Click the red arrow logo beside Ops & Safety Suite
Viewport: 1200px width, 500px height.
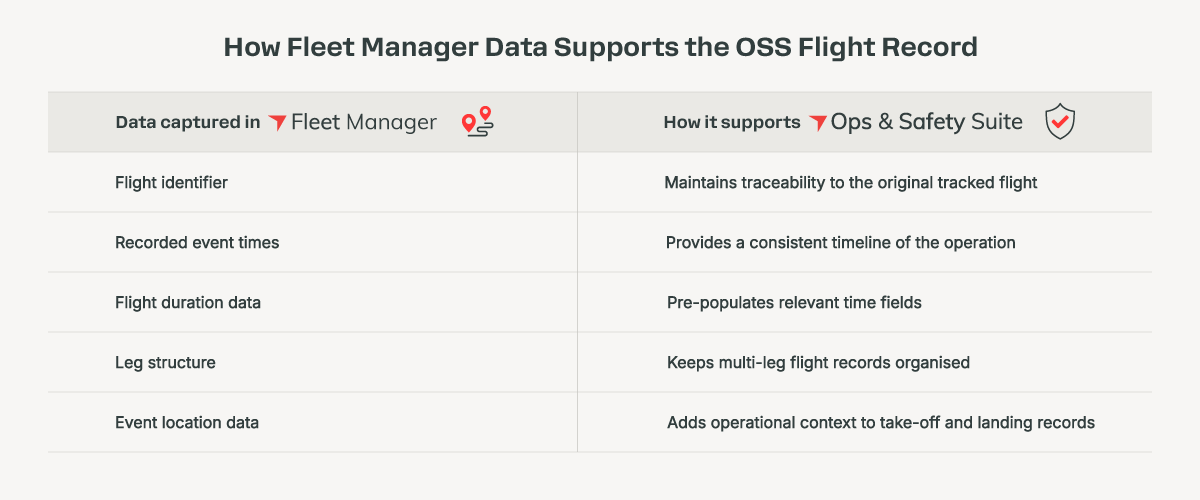(818, 123)
